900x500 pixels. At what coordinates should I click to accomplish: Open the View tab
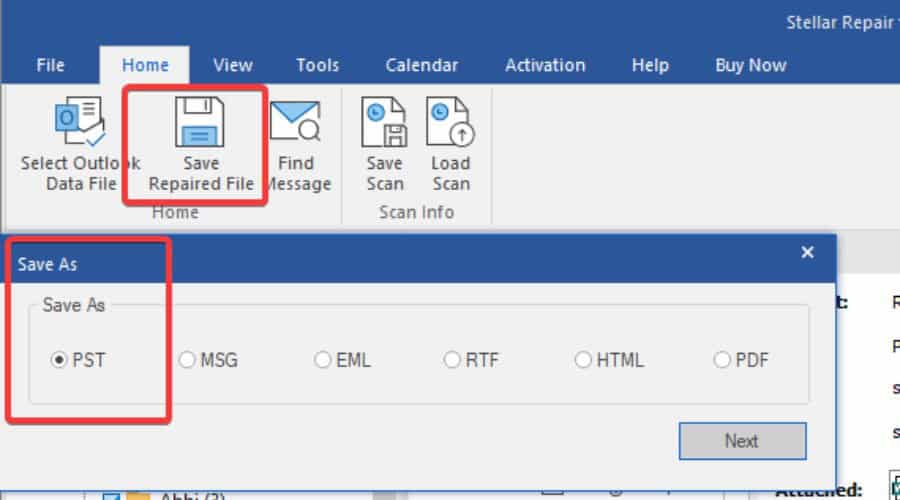(232, 65)
